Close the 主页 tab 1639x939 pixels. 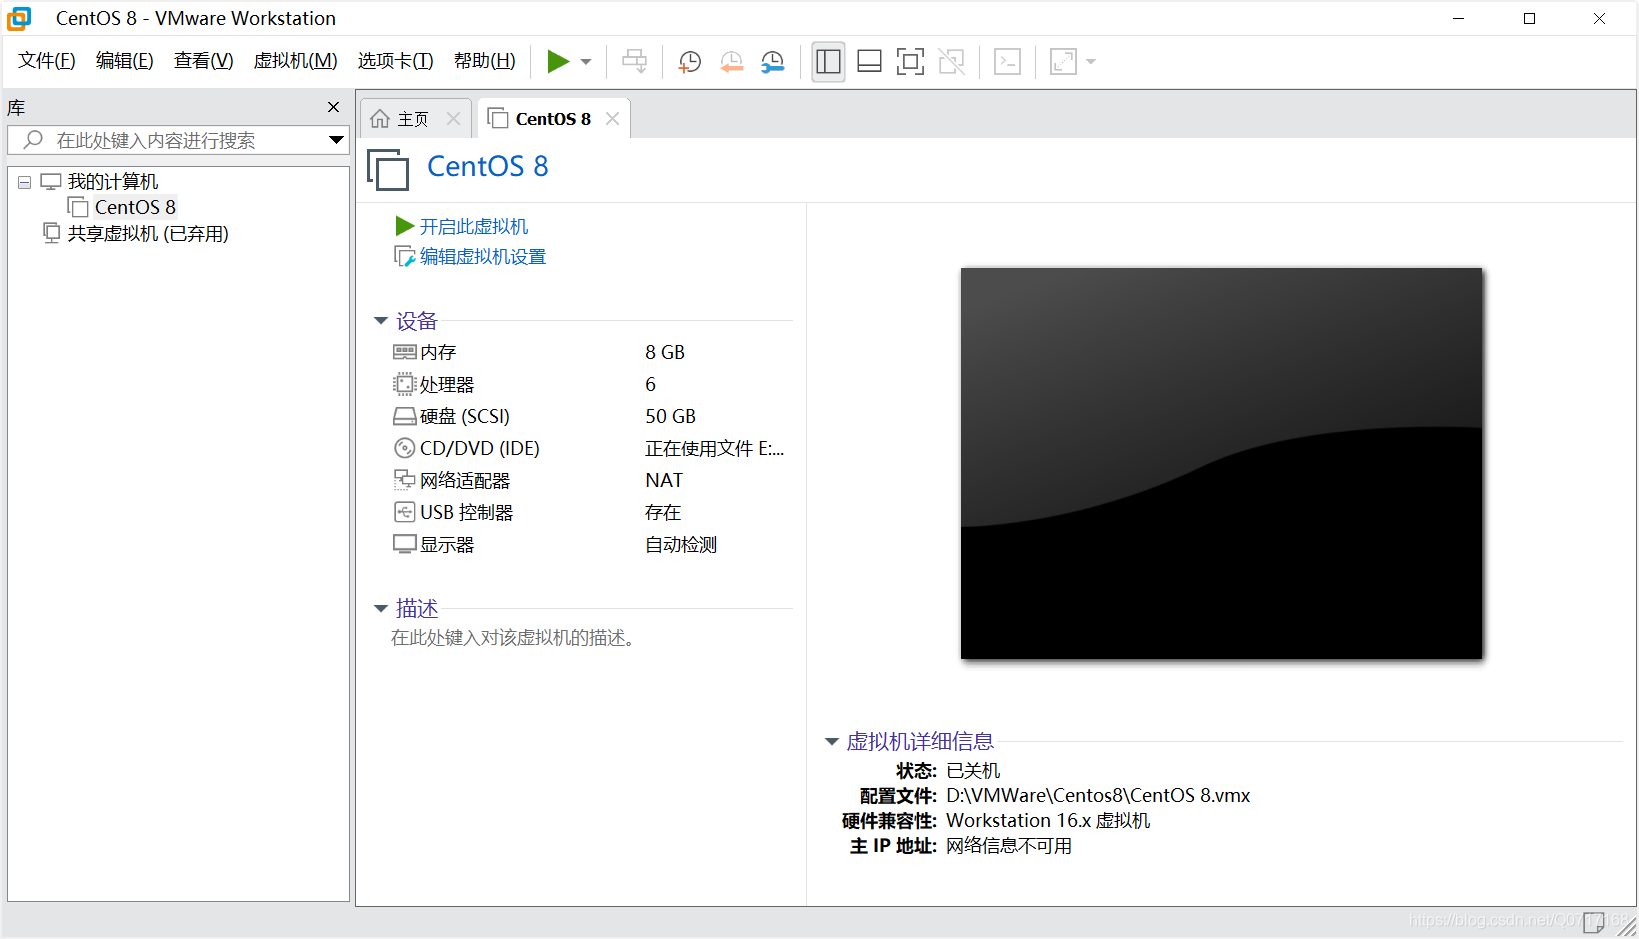[453, 119]
